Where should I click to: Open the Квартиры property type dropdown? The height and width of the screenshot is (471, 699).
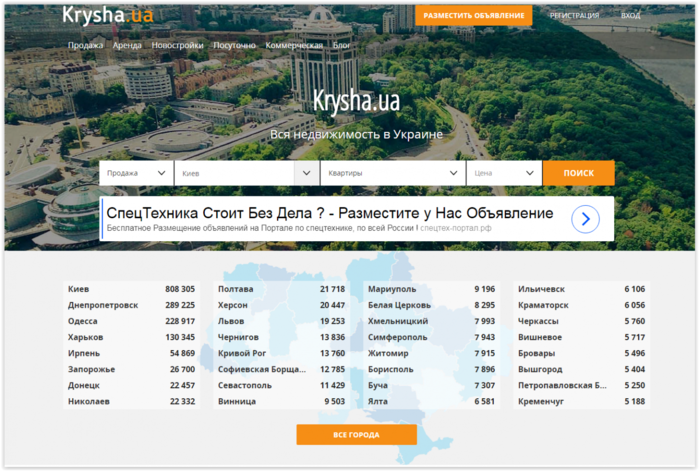point(393,173)
